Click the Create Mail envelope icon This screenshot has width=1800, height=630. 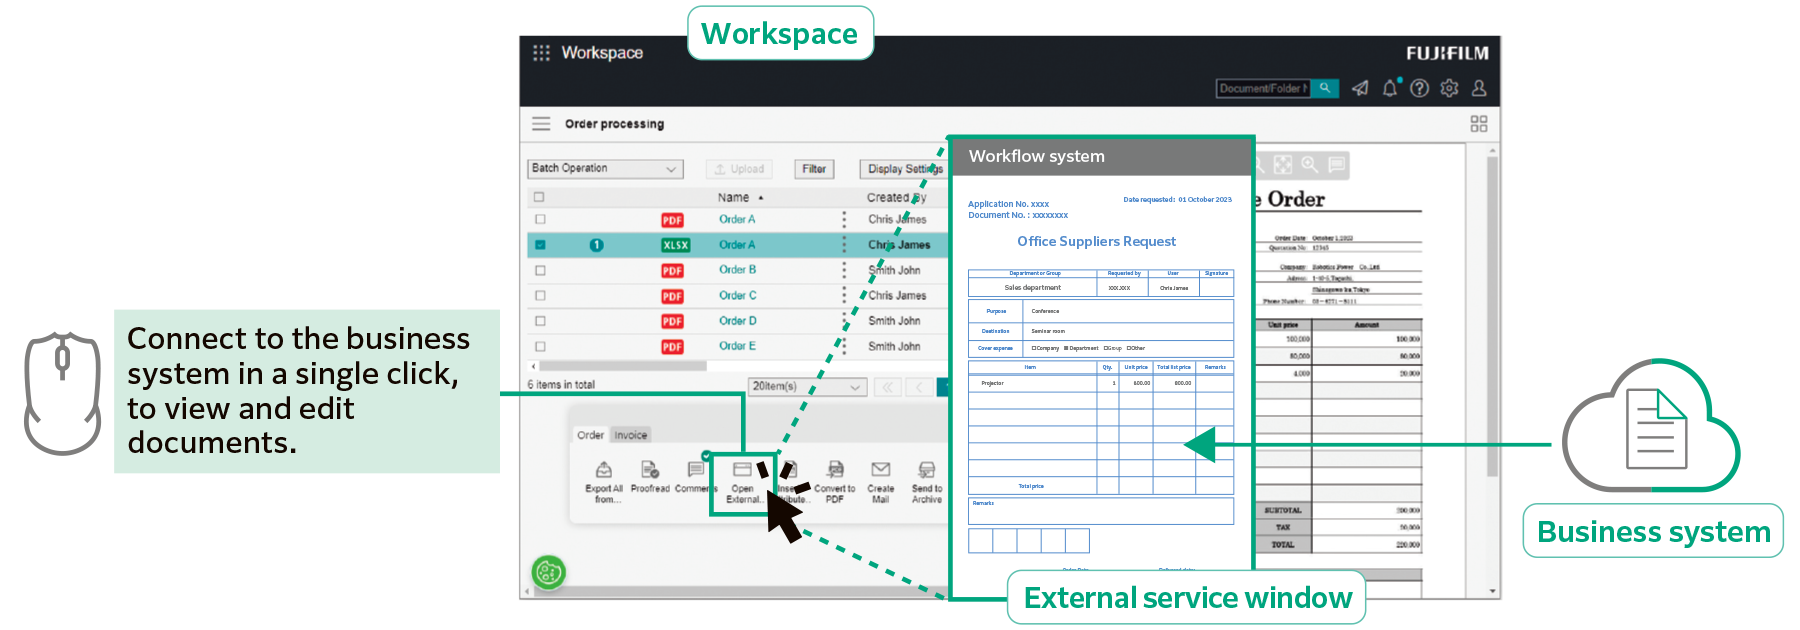click(880, 470)
